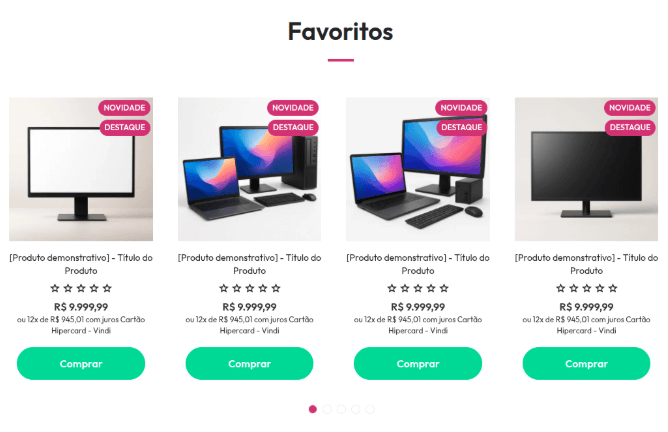Select the first (active) carousel pagination dot
This screenshot has width=668, height=432.
coord(313,409)
